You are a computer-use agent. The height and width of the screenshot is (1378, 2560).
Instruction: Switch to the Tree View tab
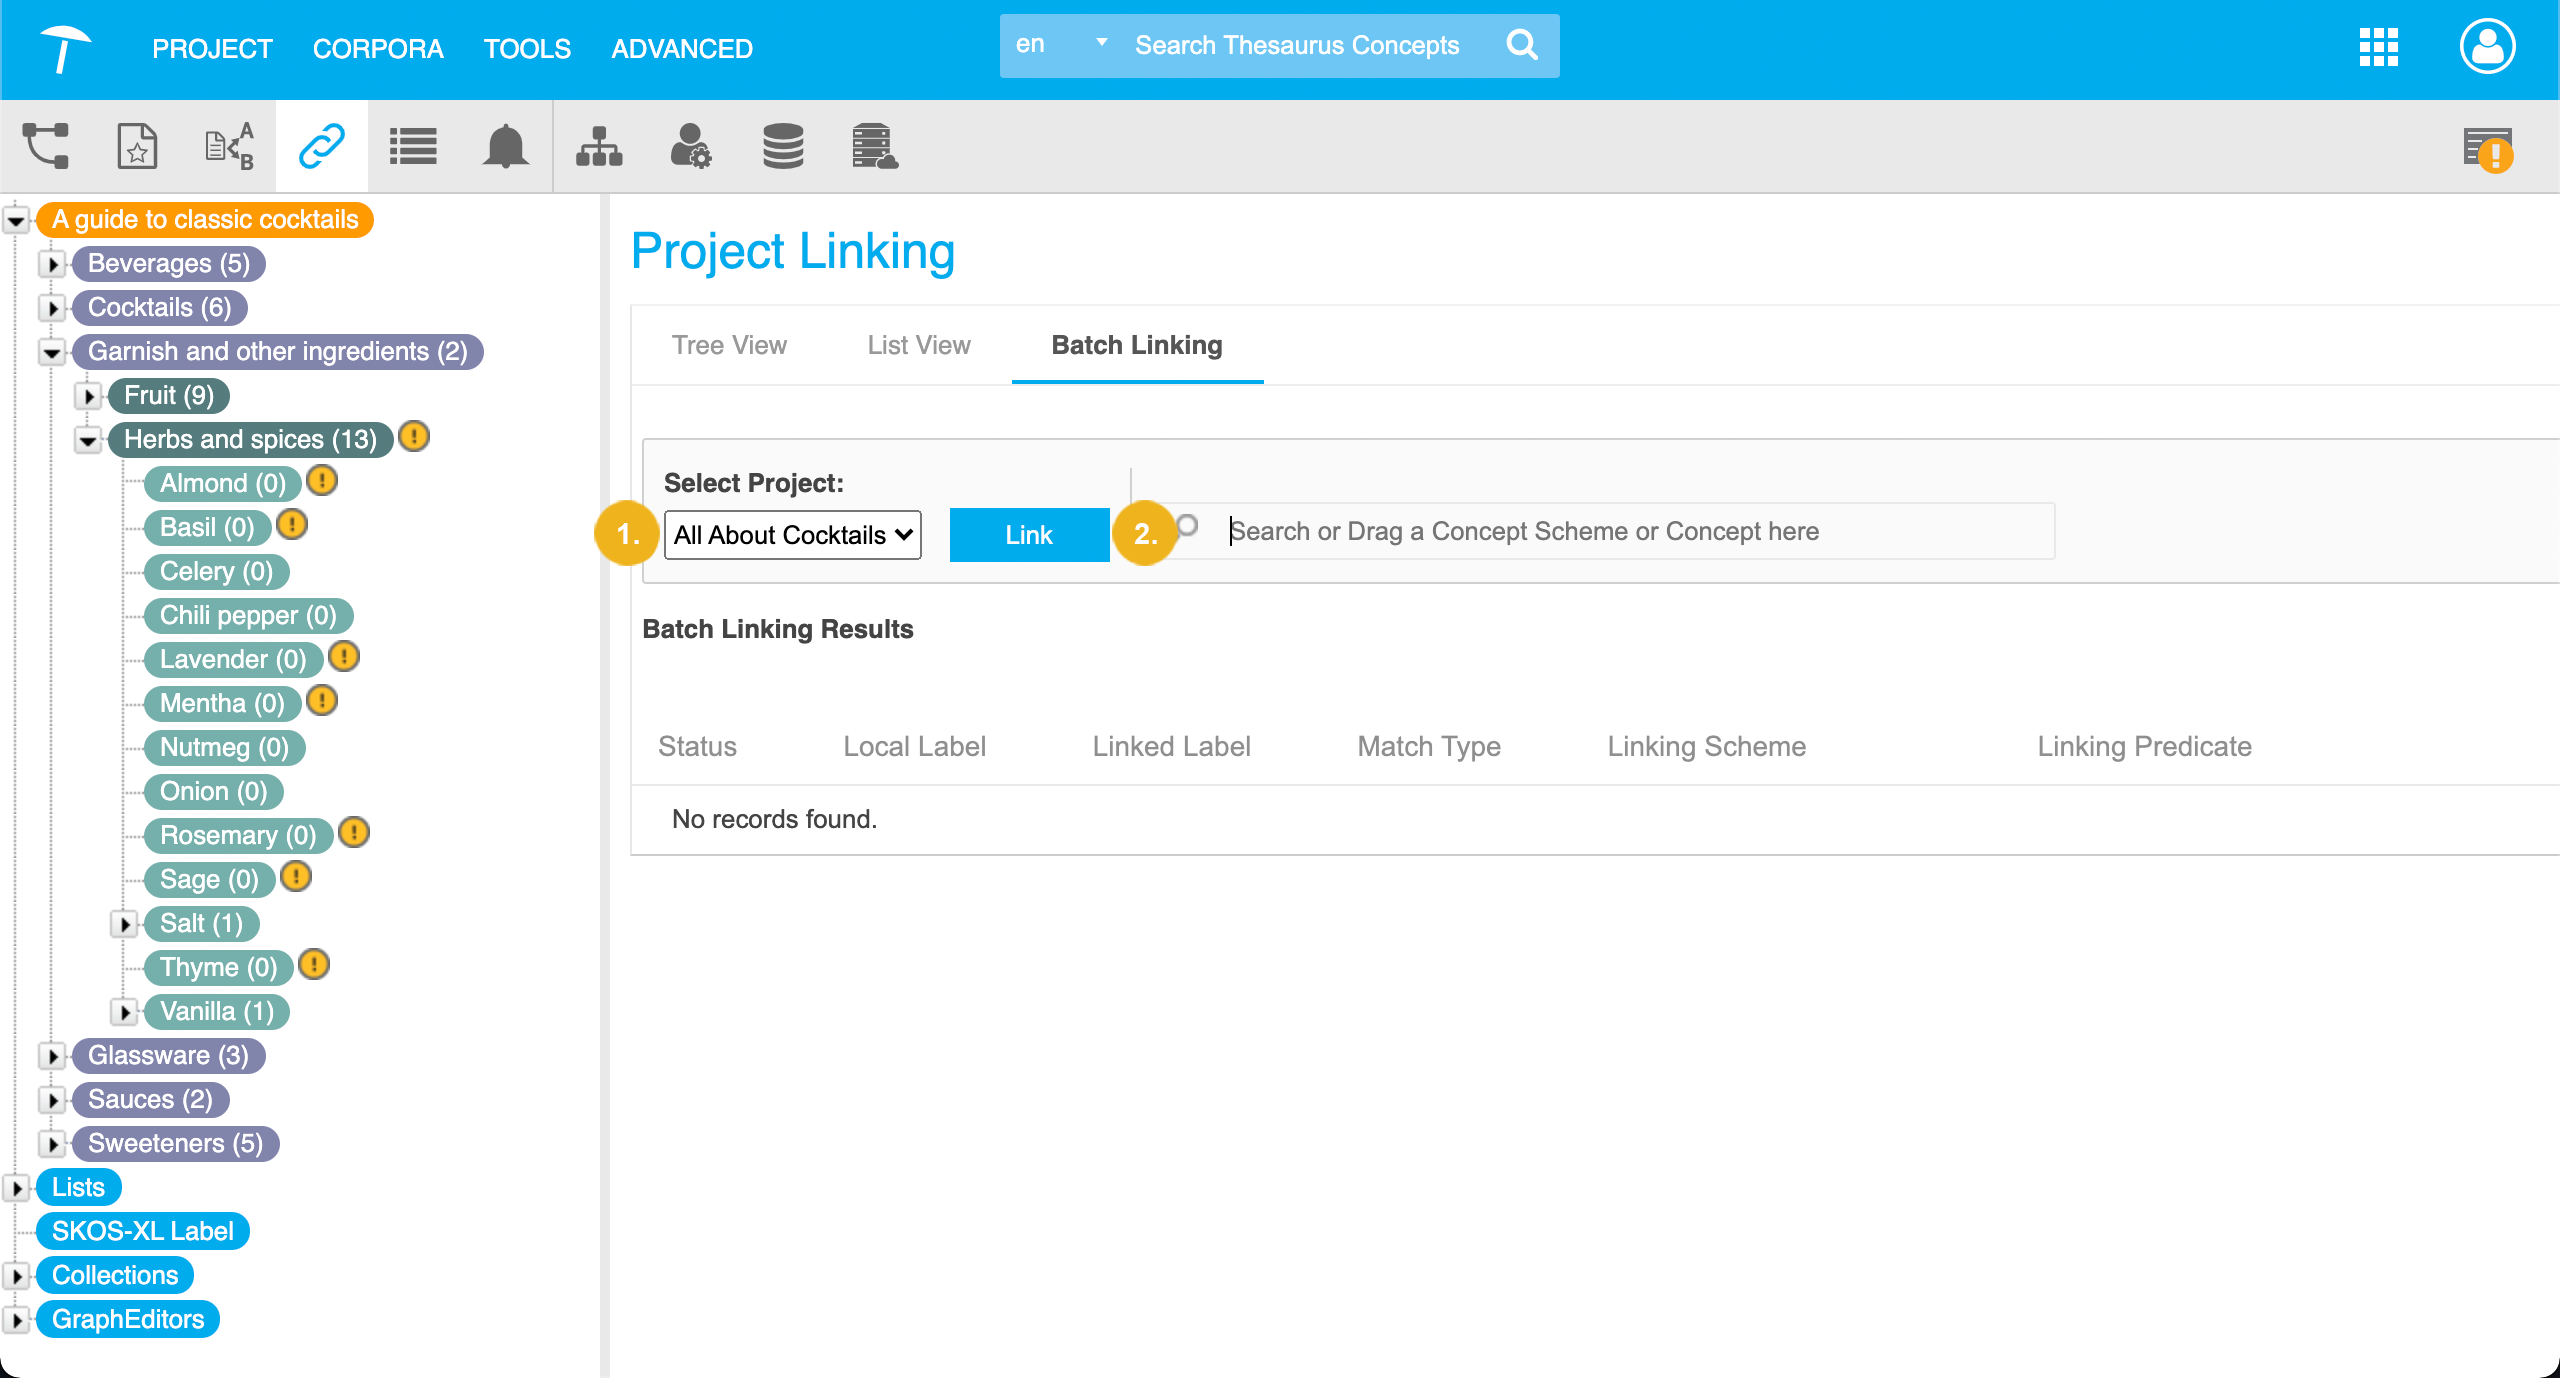tap(729, 345)
